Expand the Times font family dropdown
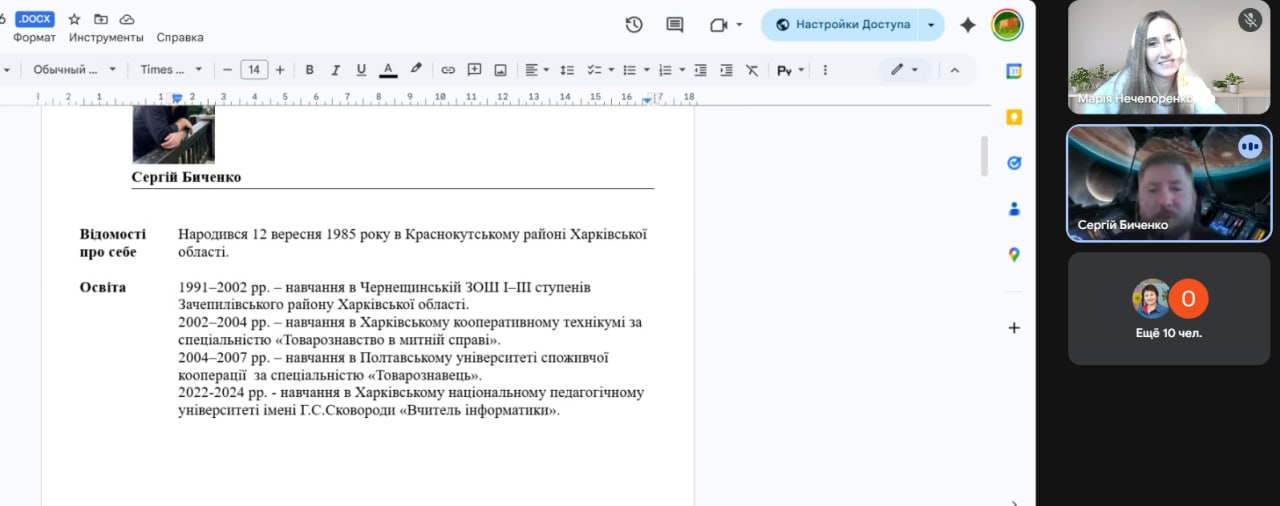Viewport: 1280px width, 506px height. coord(171,70)
